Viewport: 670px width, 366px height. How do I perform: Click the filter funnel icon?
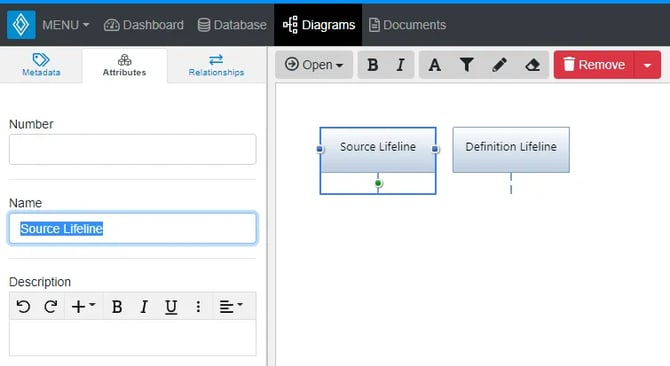(467, 64)
